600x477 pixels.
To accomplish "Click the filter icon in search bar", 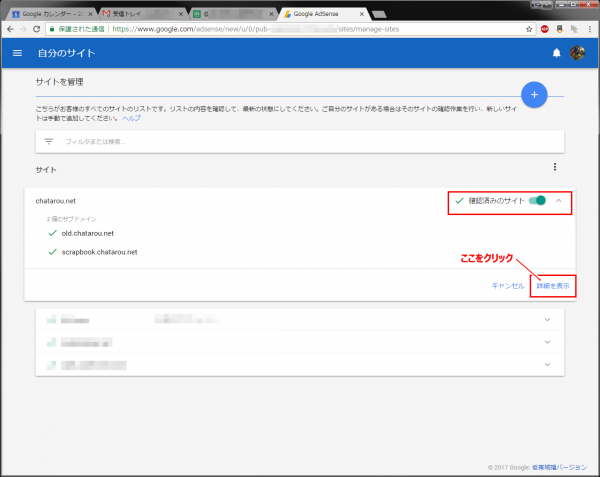I will tap(49, 142).
